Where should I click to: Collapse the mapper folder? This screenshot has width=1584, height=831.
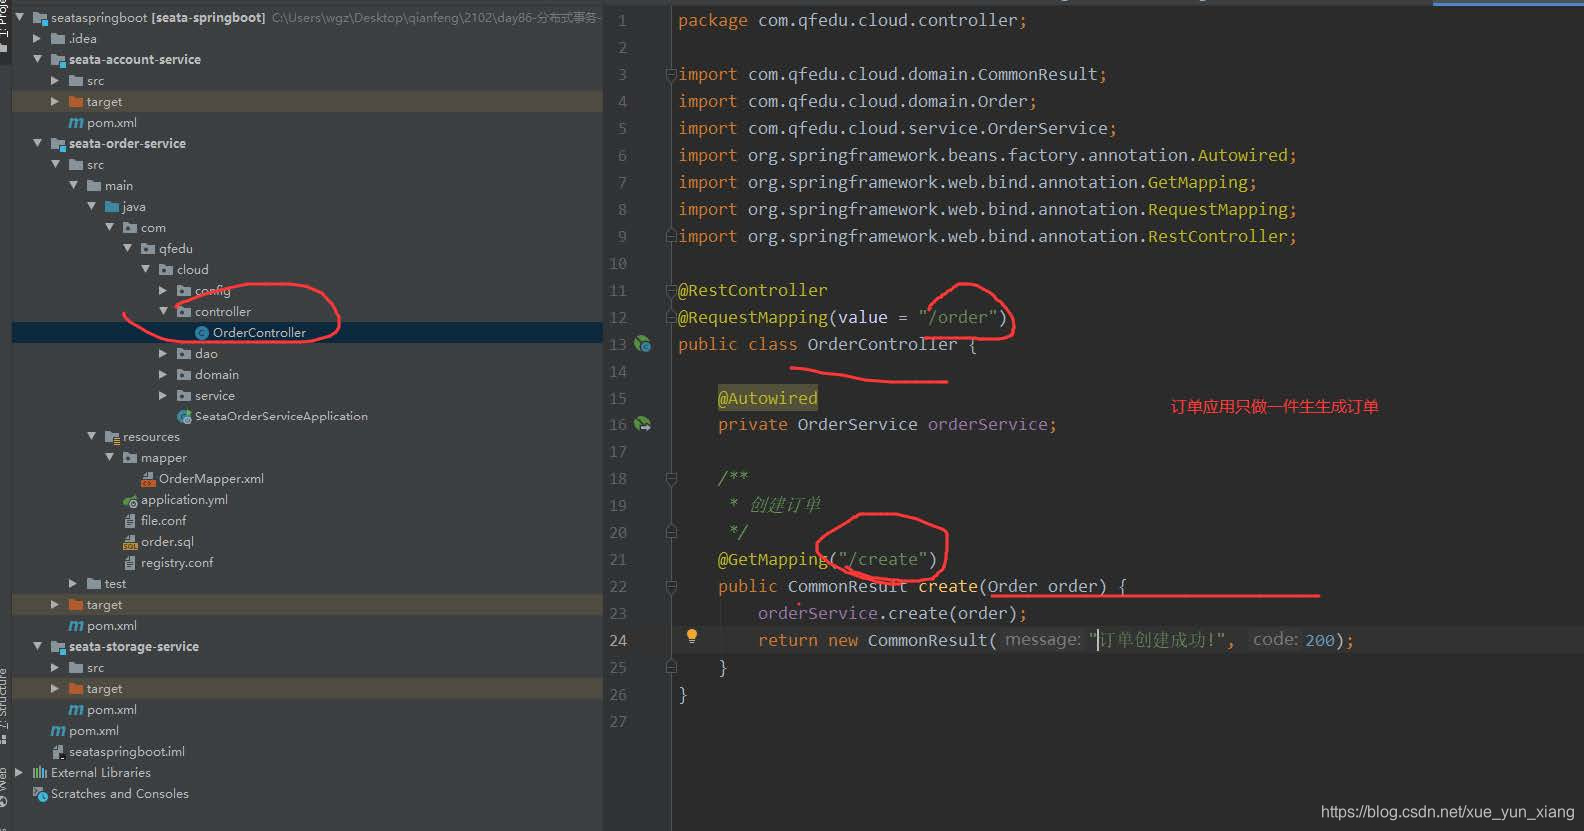(x=109, y=458)
